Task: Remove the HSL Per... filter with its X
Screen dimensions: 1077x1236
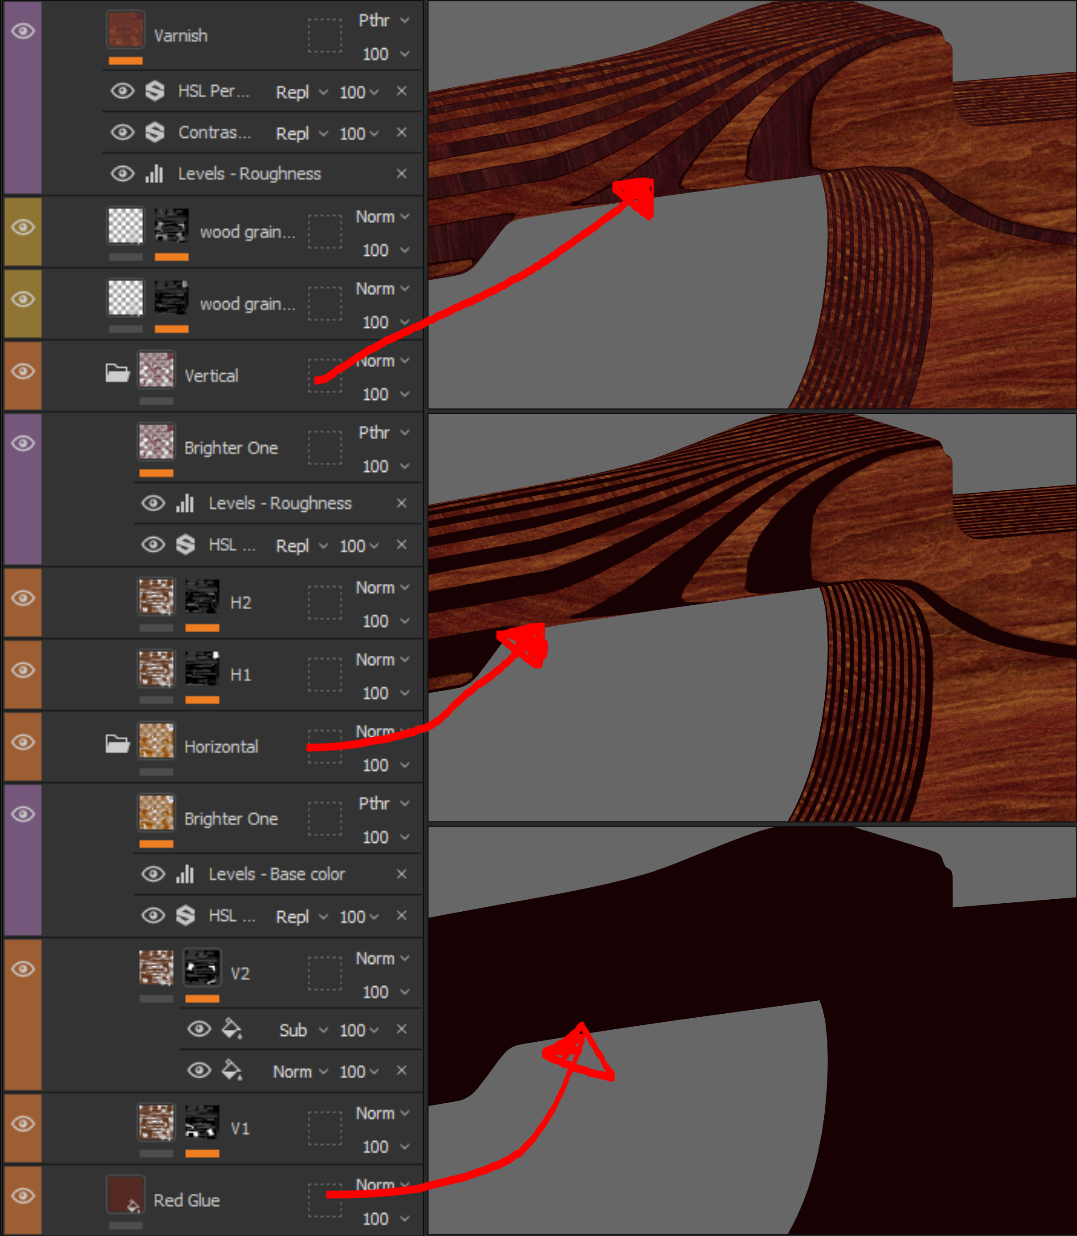Action: pos(401,91)
